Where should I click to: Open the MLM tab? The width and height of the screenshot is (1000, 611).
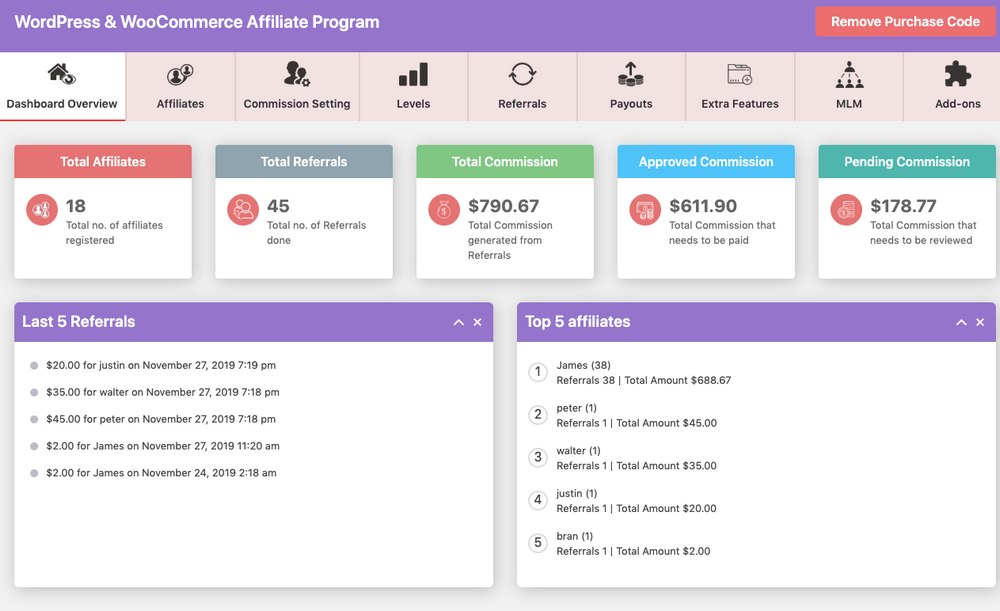pyautogui.click(x=849, y=87)
